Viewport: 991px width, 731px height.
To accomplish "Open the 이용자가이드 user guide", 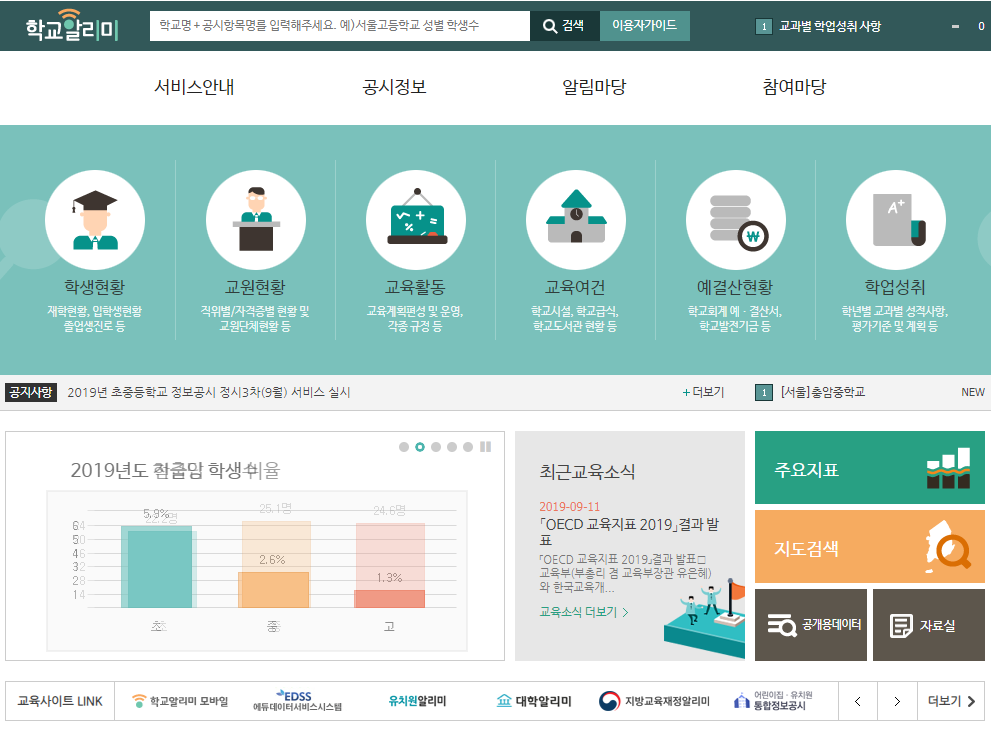I will tap(644, 26).
